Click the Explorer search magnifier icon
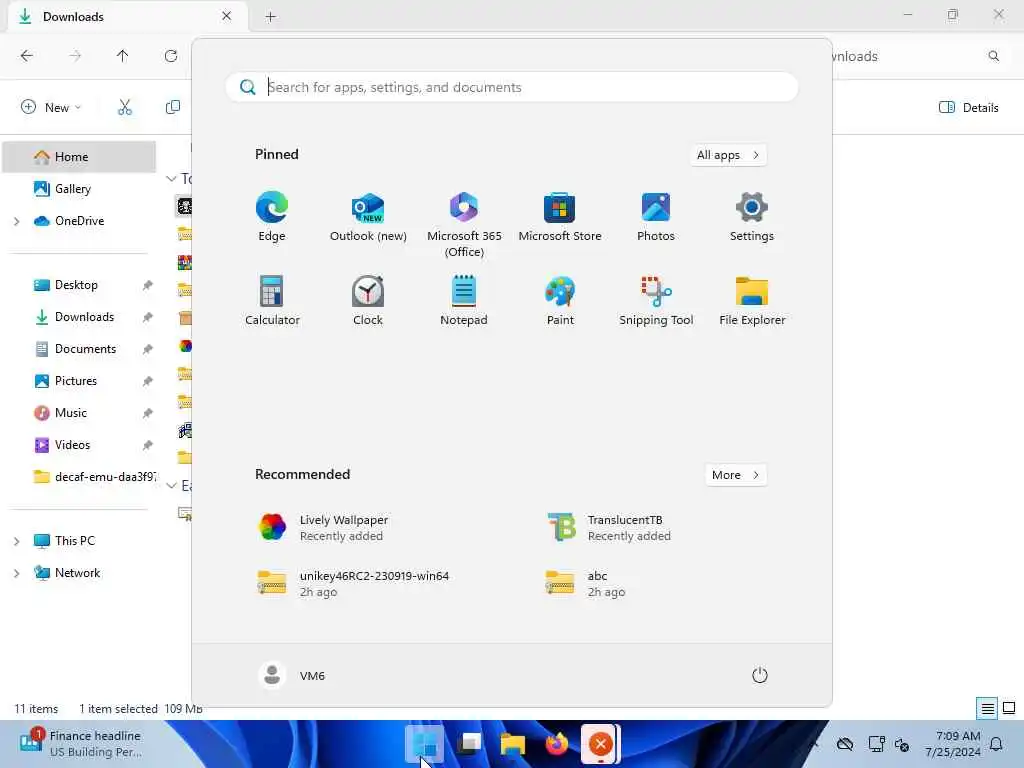The width and height of the screenshot is (1024, 768). click(993, 56)
